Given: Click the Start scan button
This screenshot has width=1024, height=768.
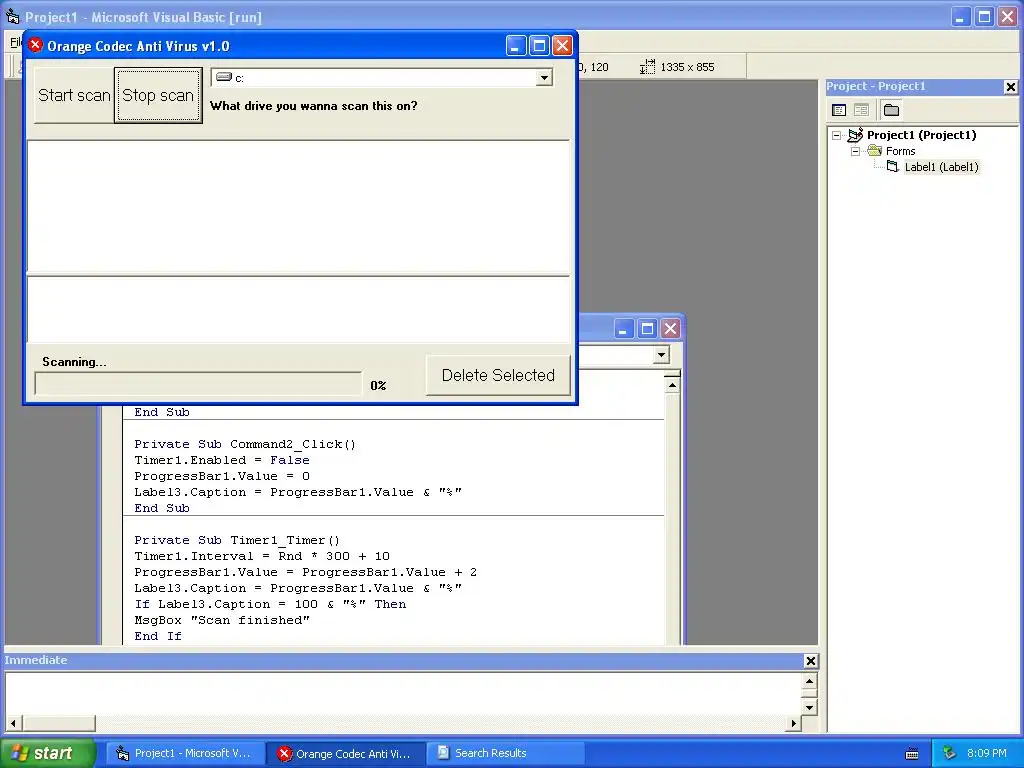Looking at the screenshot, I should (x=74, y=95).
